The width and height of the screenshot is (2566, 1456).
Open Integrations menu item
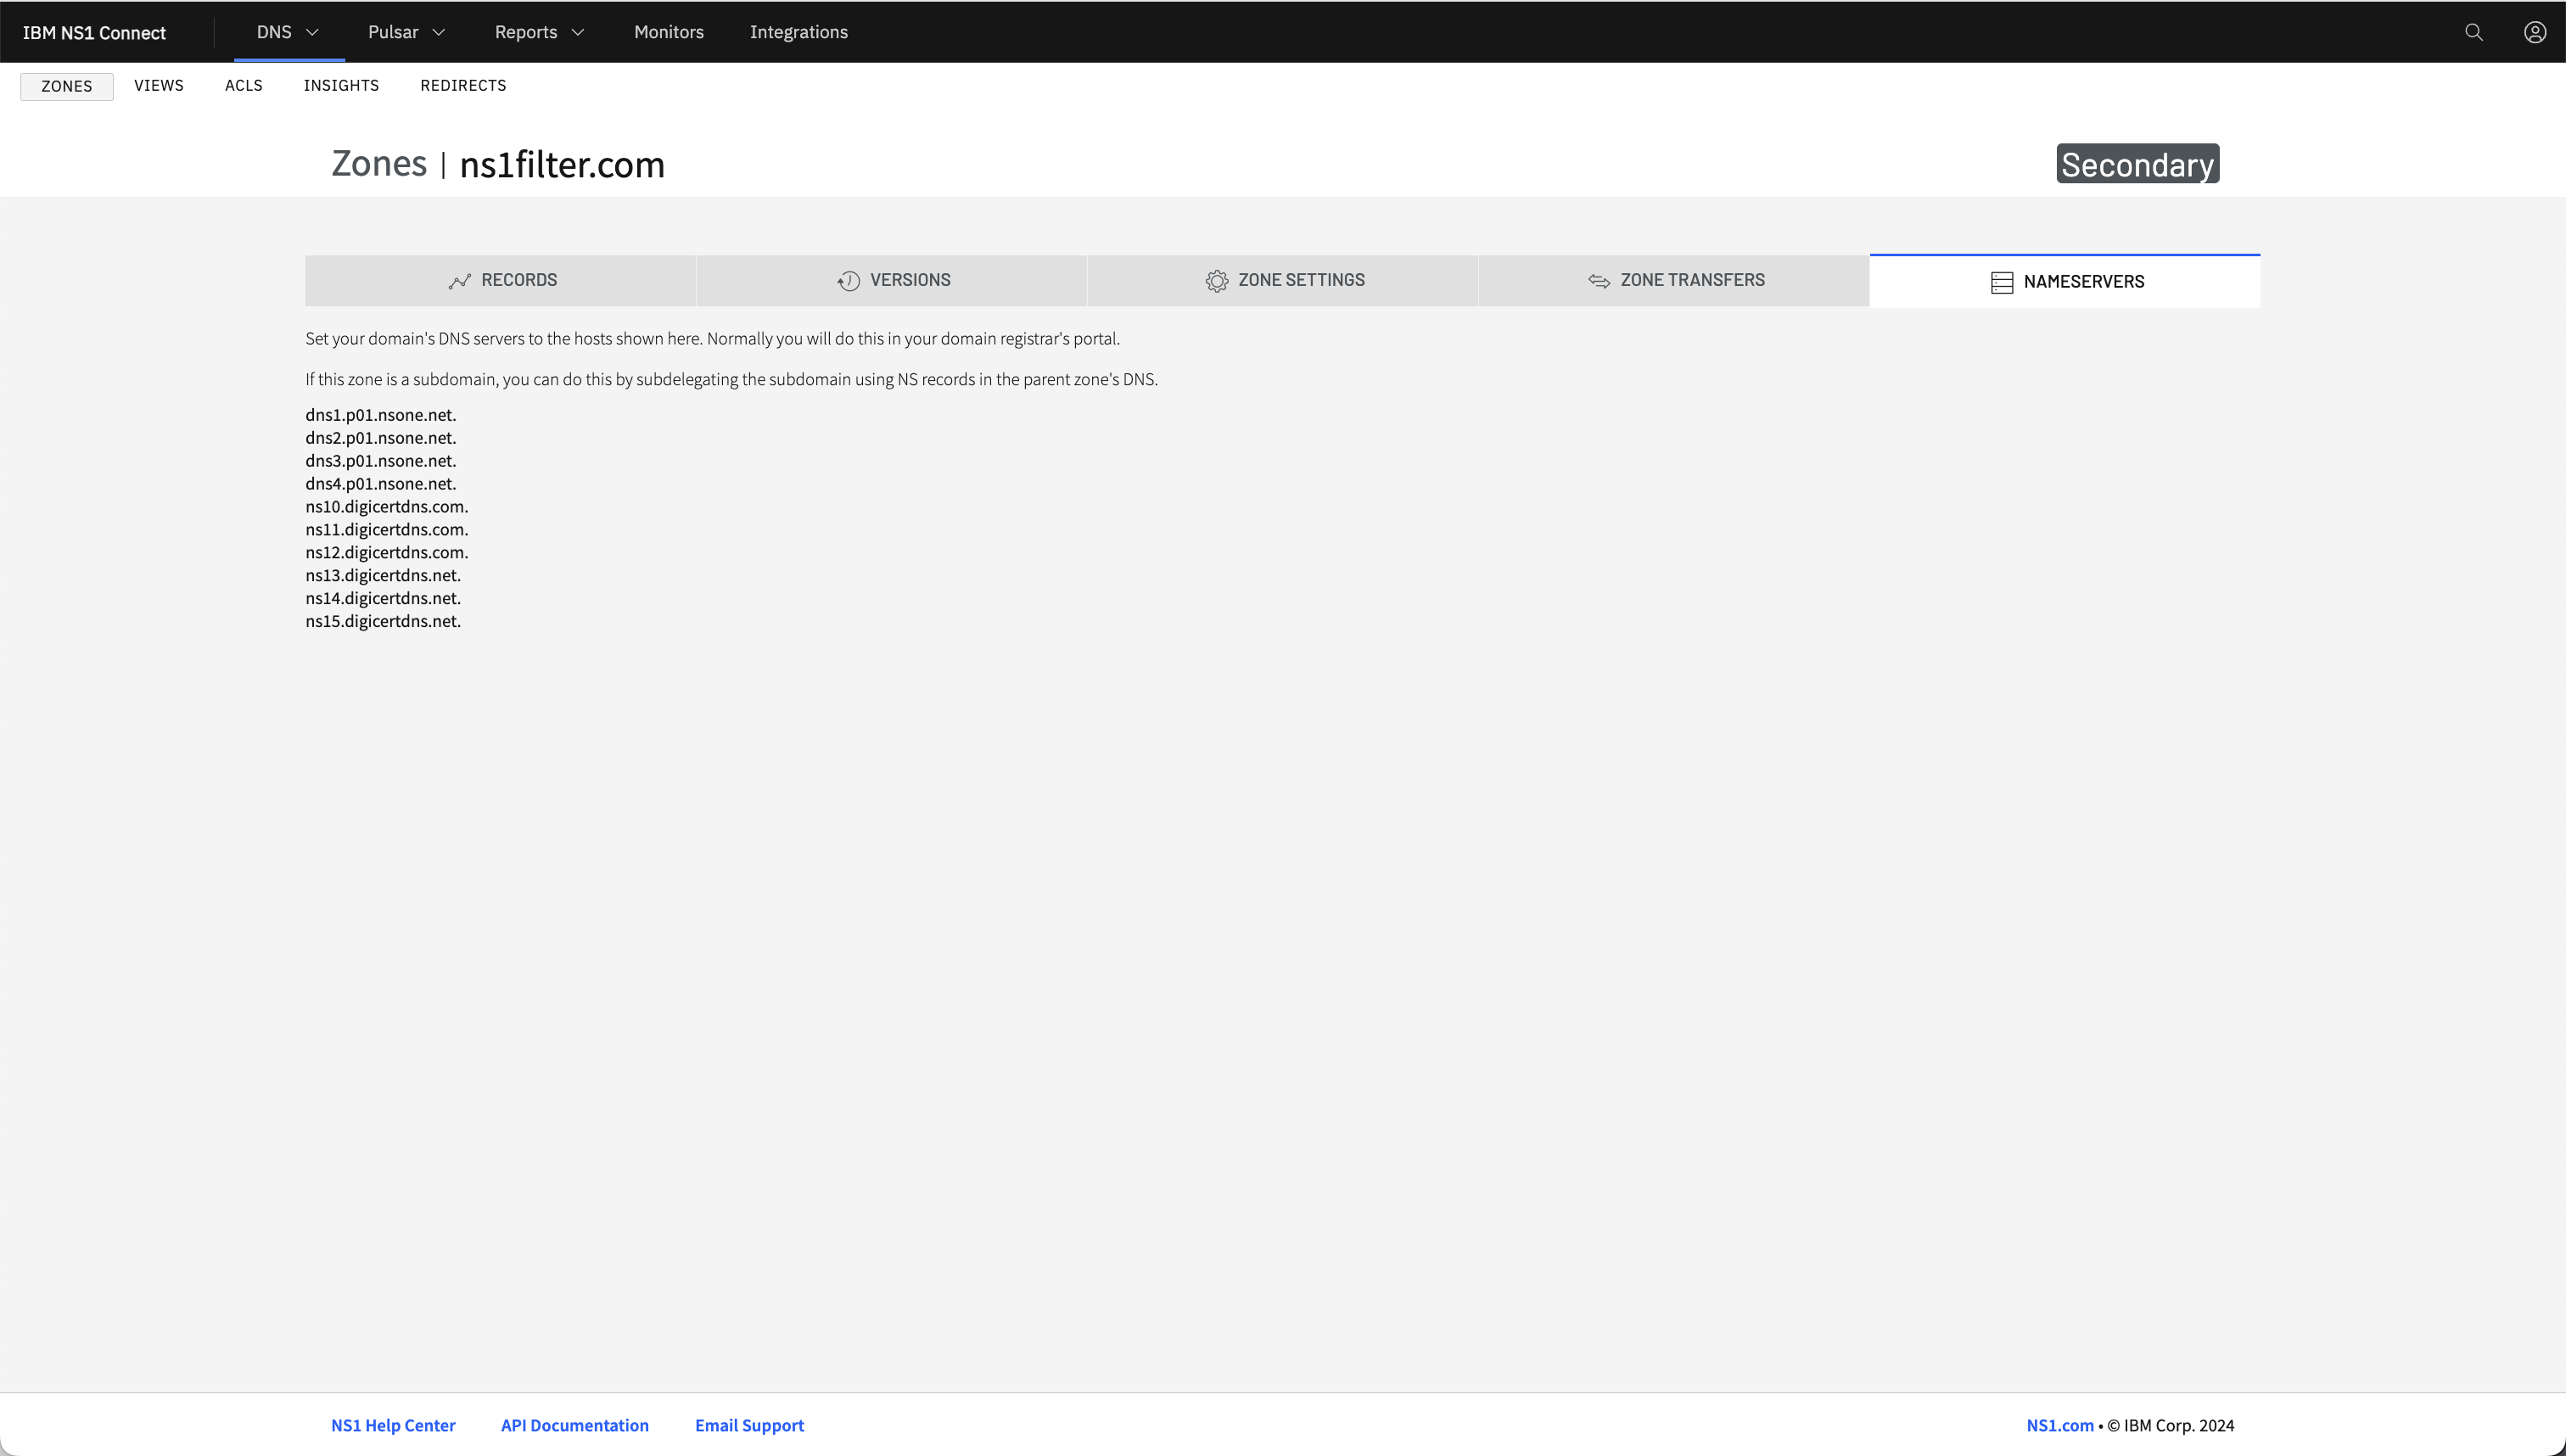[798, 31]
